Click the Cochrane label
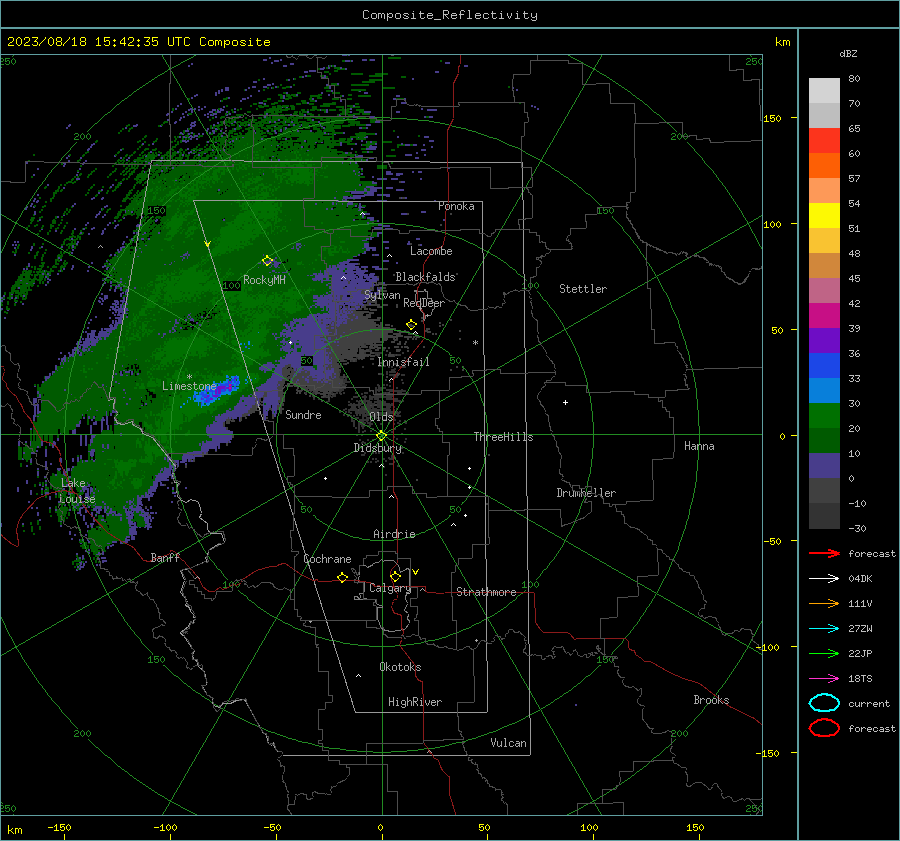Viewport: 900px width, 841px height. pos(327,559)
